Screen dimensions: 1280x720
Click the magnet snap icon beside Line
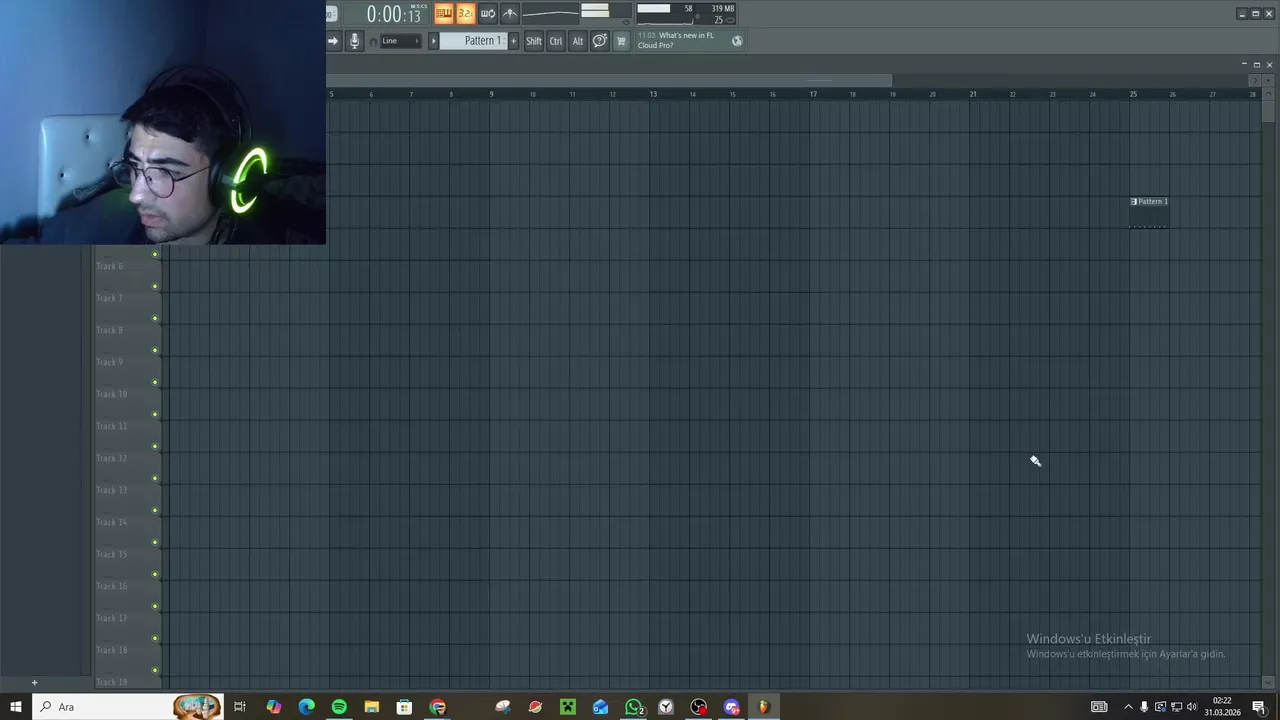pos(373,42)
